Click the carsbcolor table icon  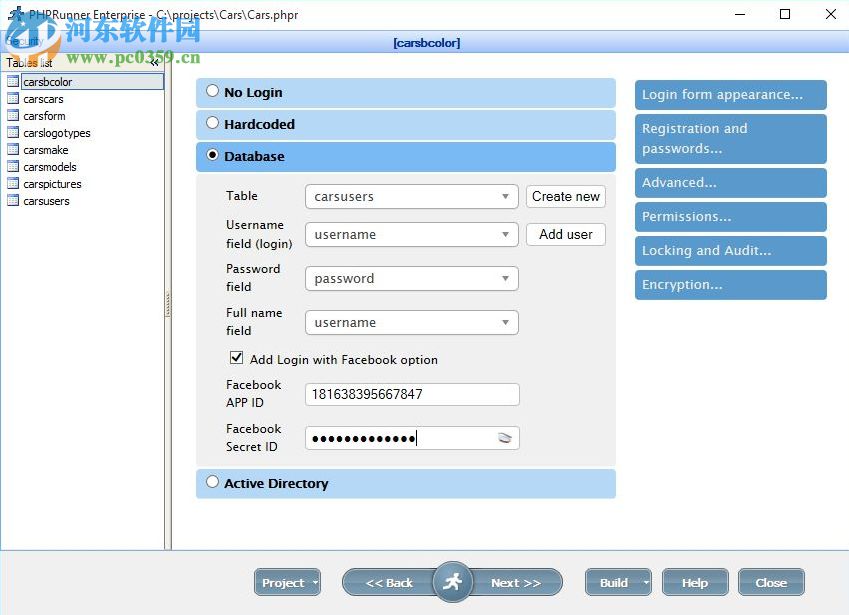click(x=15, y=81)
